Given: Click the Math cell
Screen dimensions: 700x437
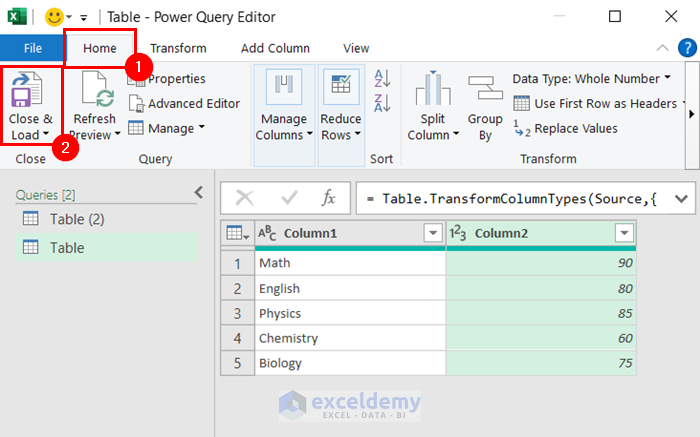Looking at the screenshot, I should tap(350, 263).
